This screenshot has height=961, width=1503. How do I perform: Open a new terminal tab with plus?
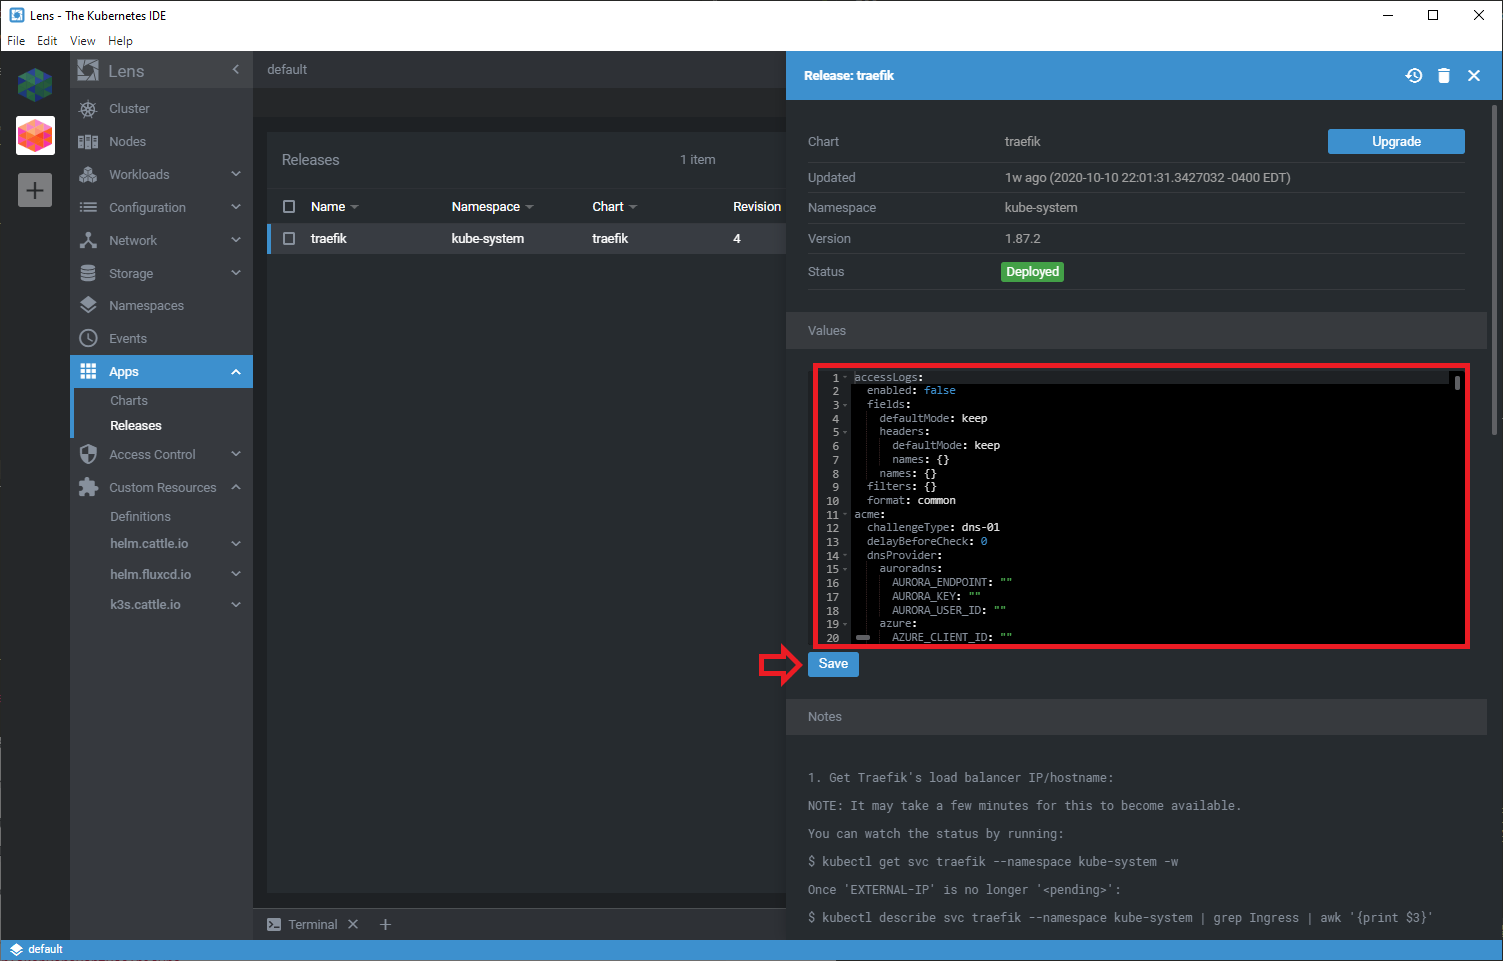385,925
